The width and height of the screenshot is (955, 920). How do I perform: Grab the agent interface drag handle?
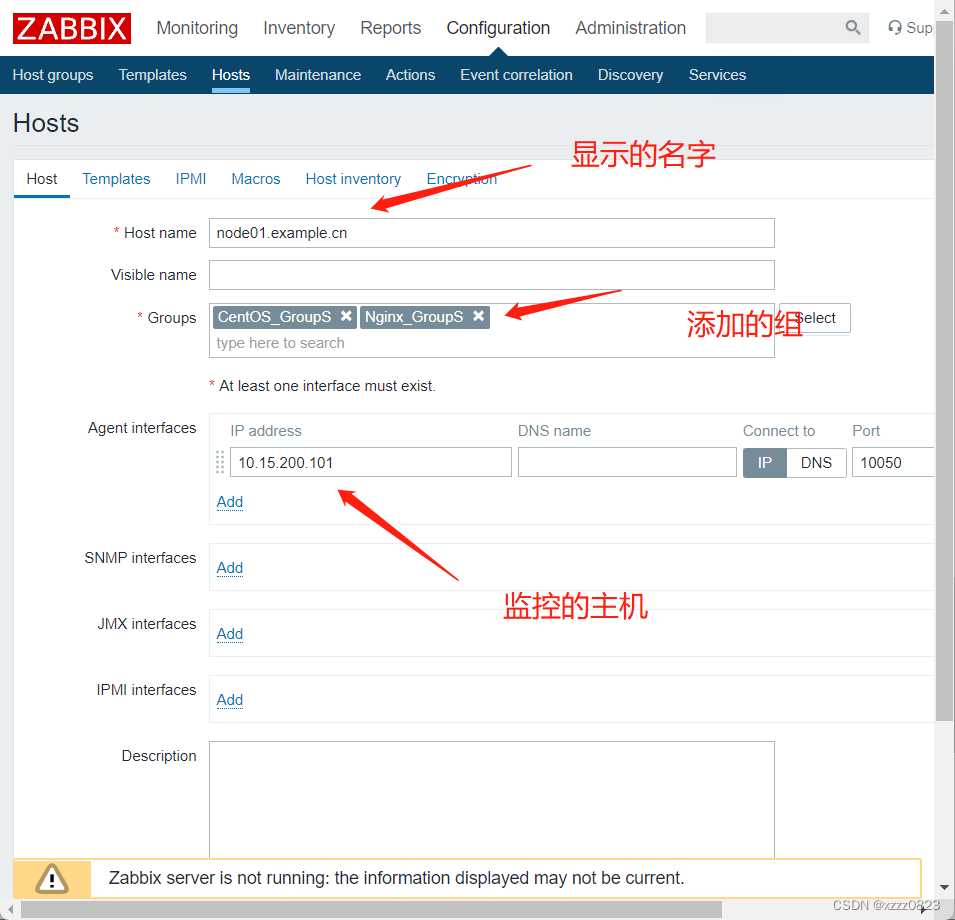220,462
